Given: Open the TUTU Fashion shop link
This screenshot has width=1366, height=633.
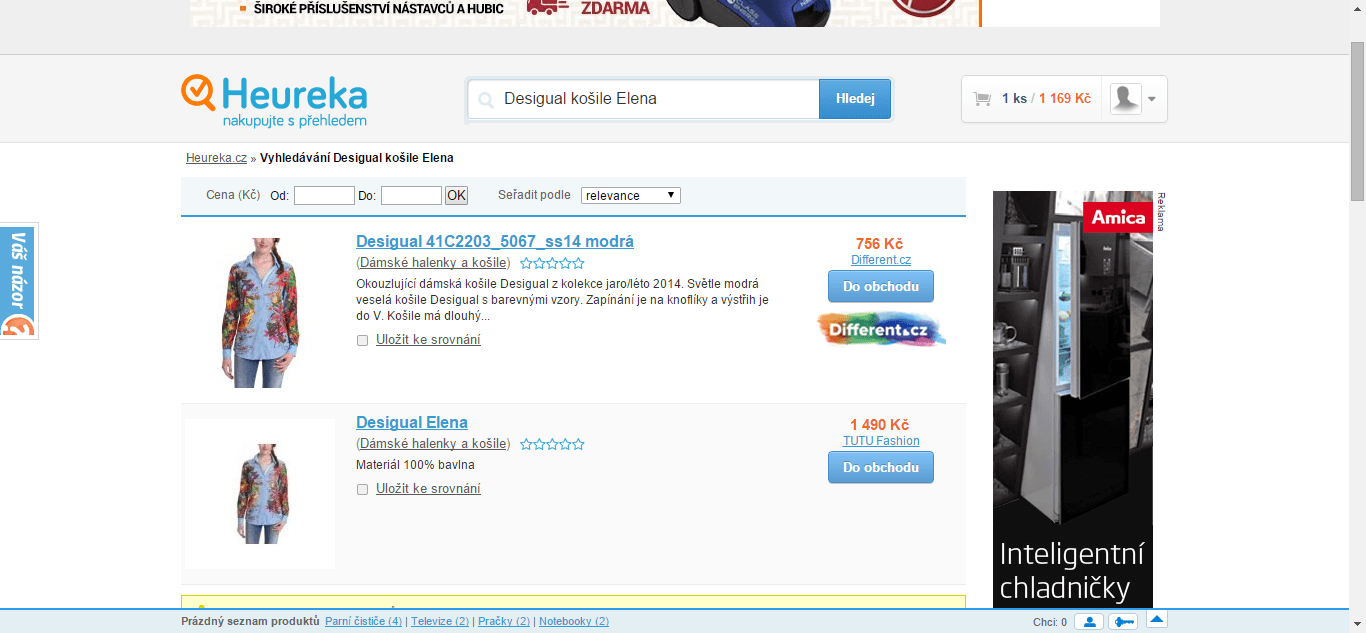Looking at the screenshot, I should 881,441.
